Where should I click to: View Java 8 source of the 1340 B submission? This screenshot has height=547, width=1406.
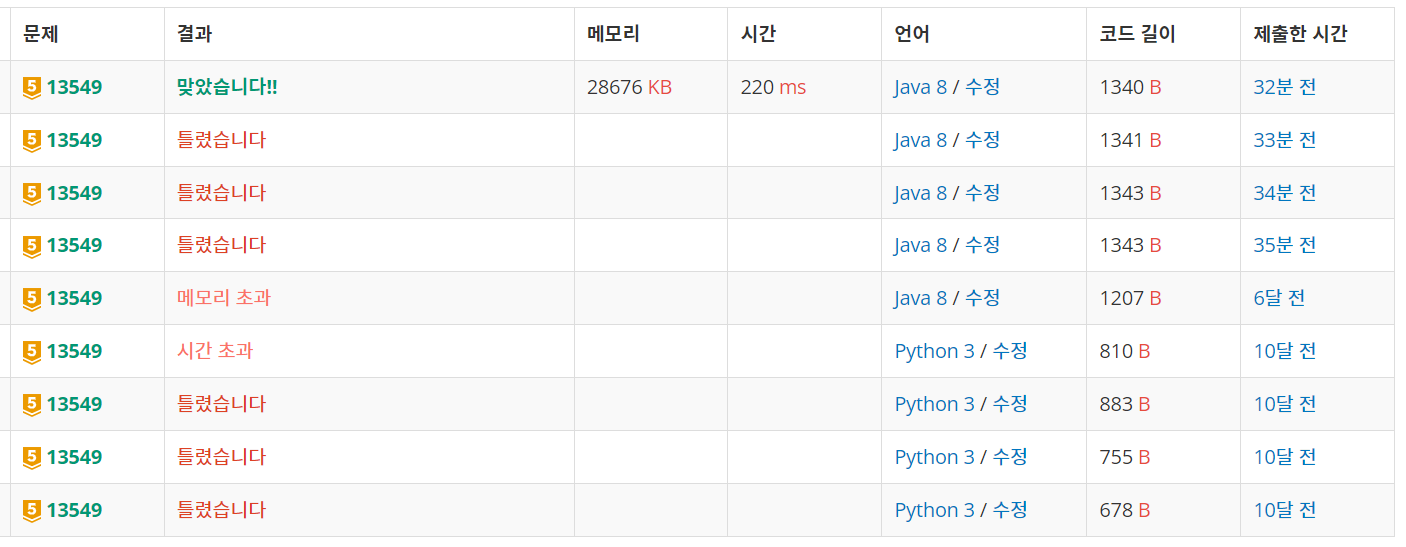click(920, 87)
